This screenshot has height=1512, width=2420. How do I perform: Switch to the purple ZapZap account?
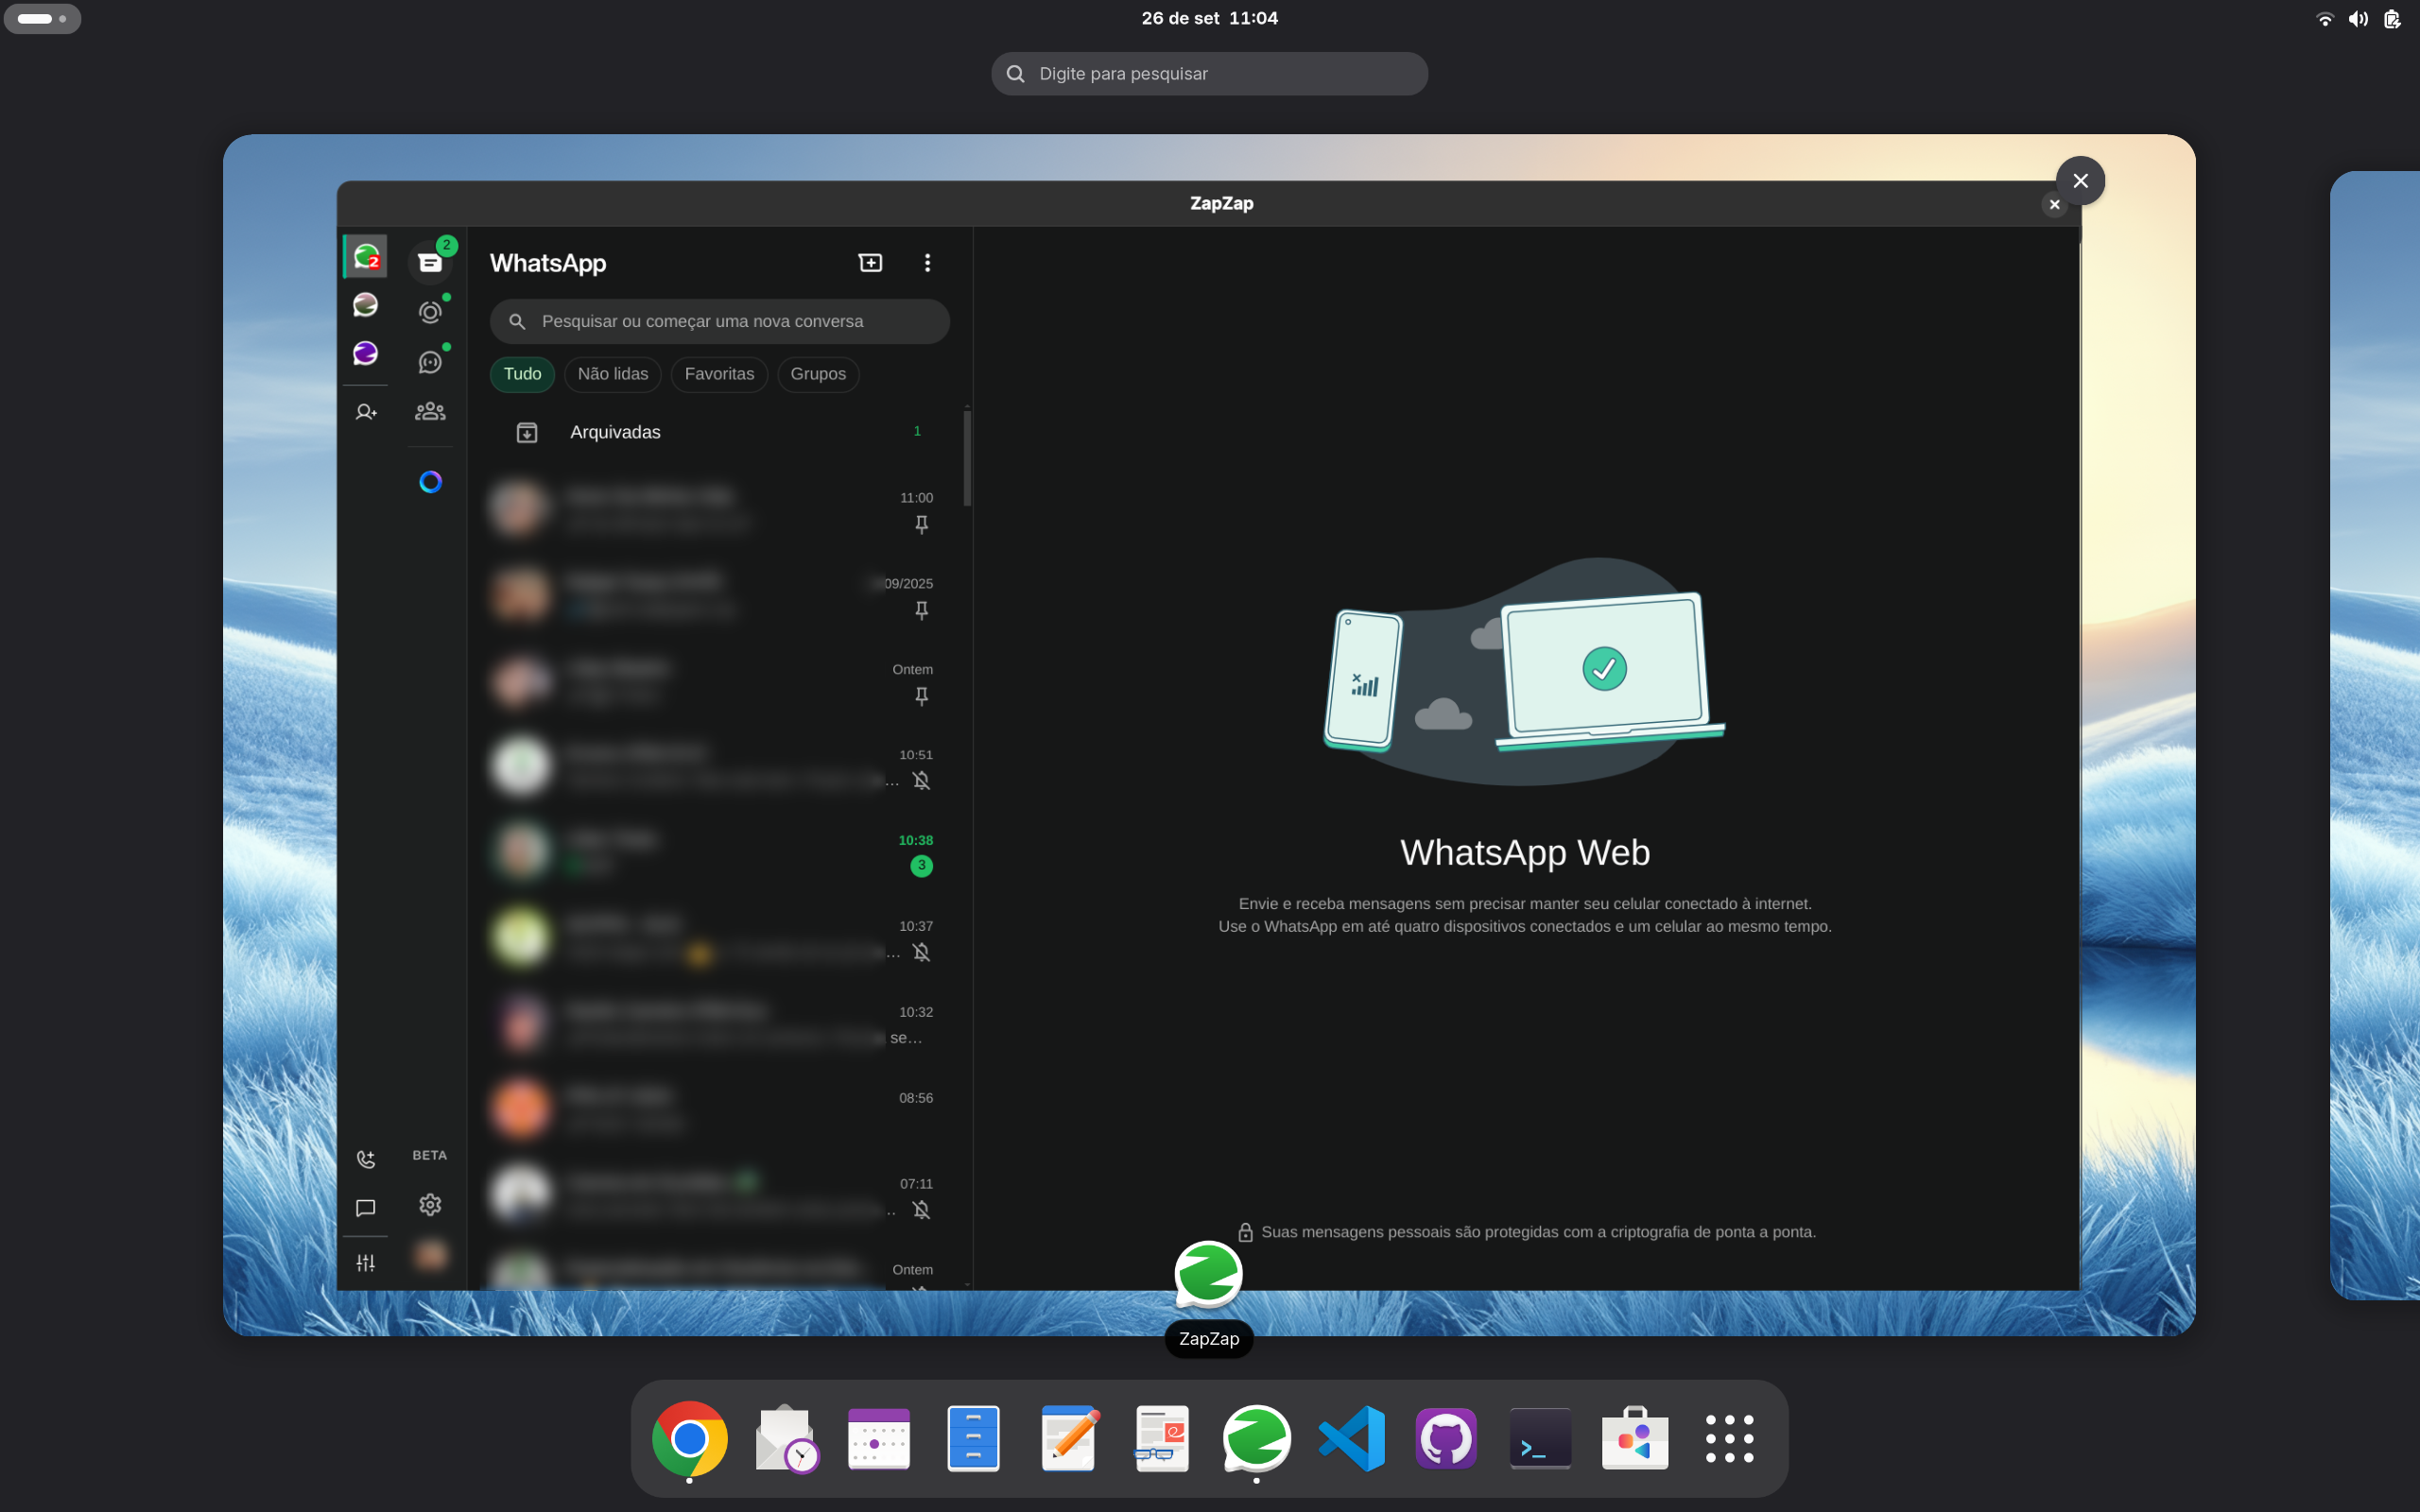[366, 353]
